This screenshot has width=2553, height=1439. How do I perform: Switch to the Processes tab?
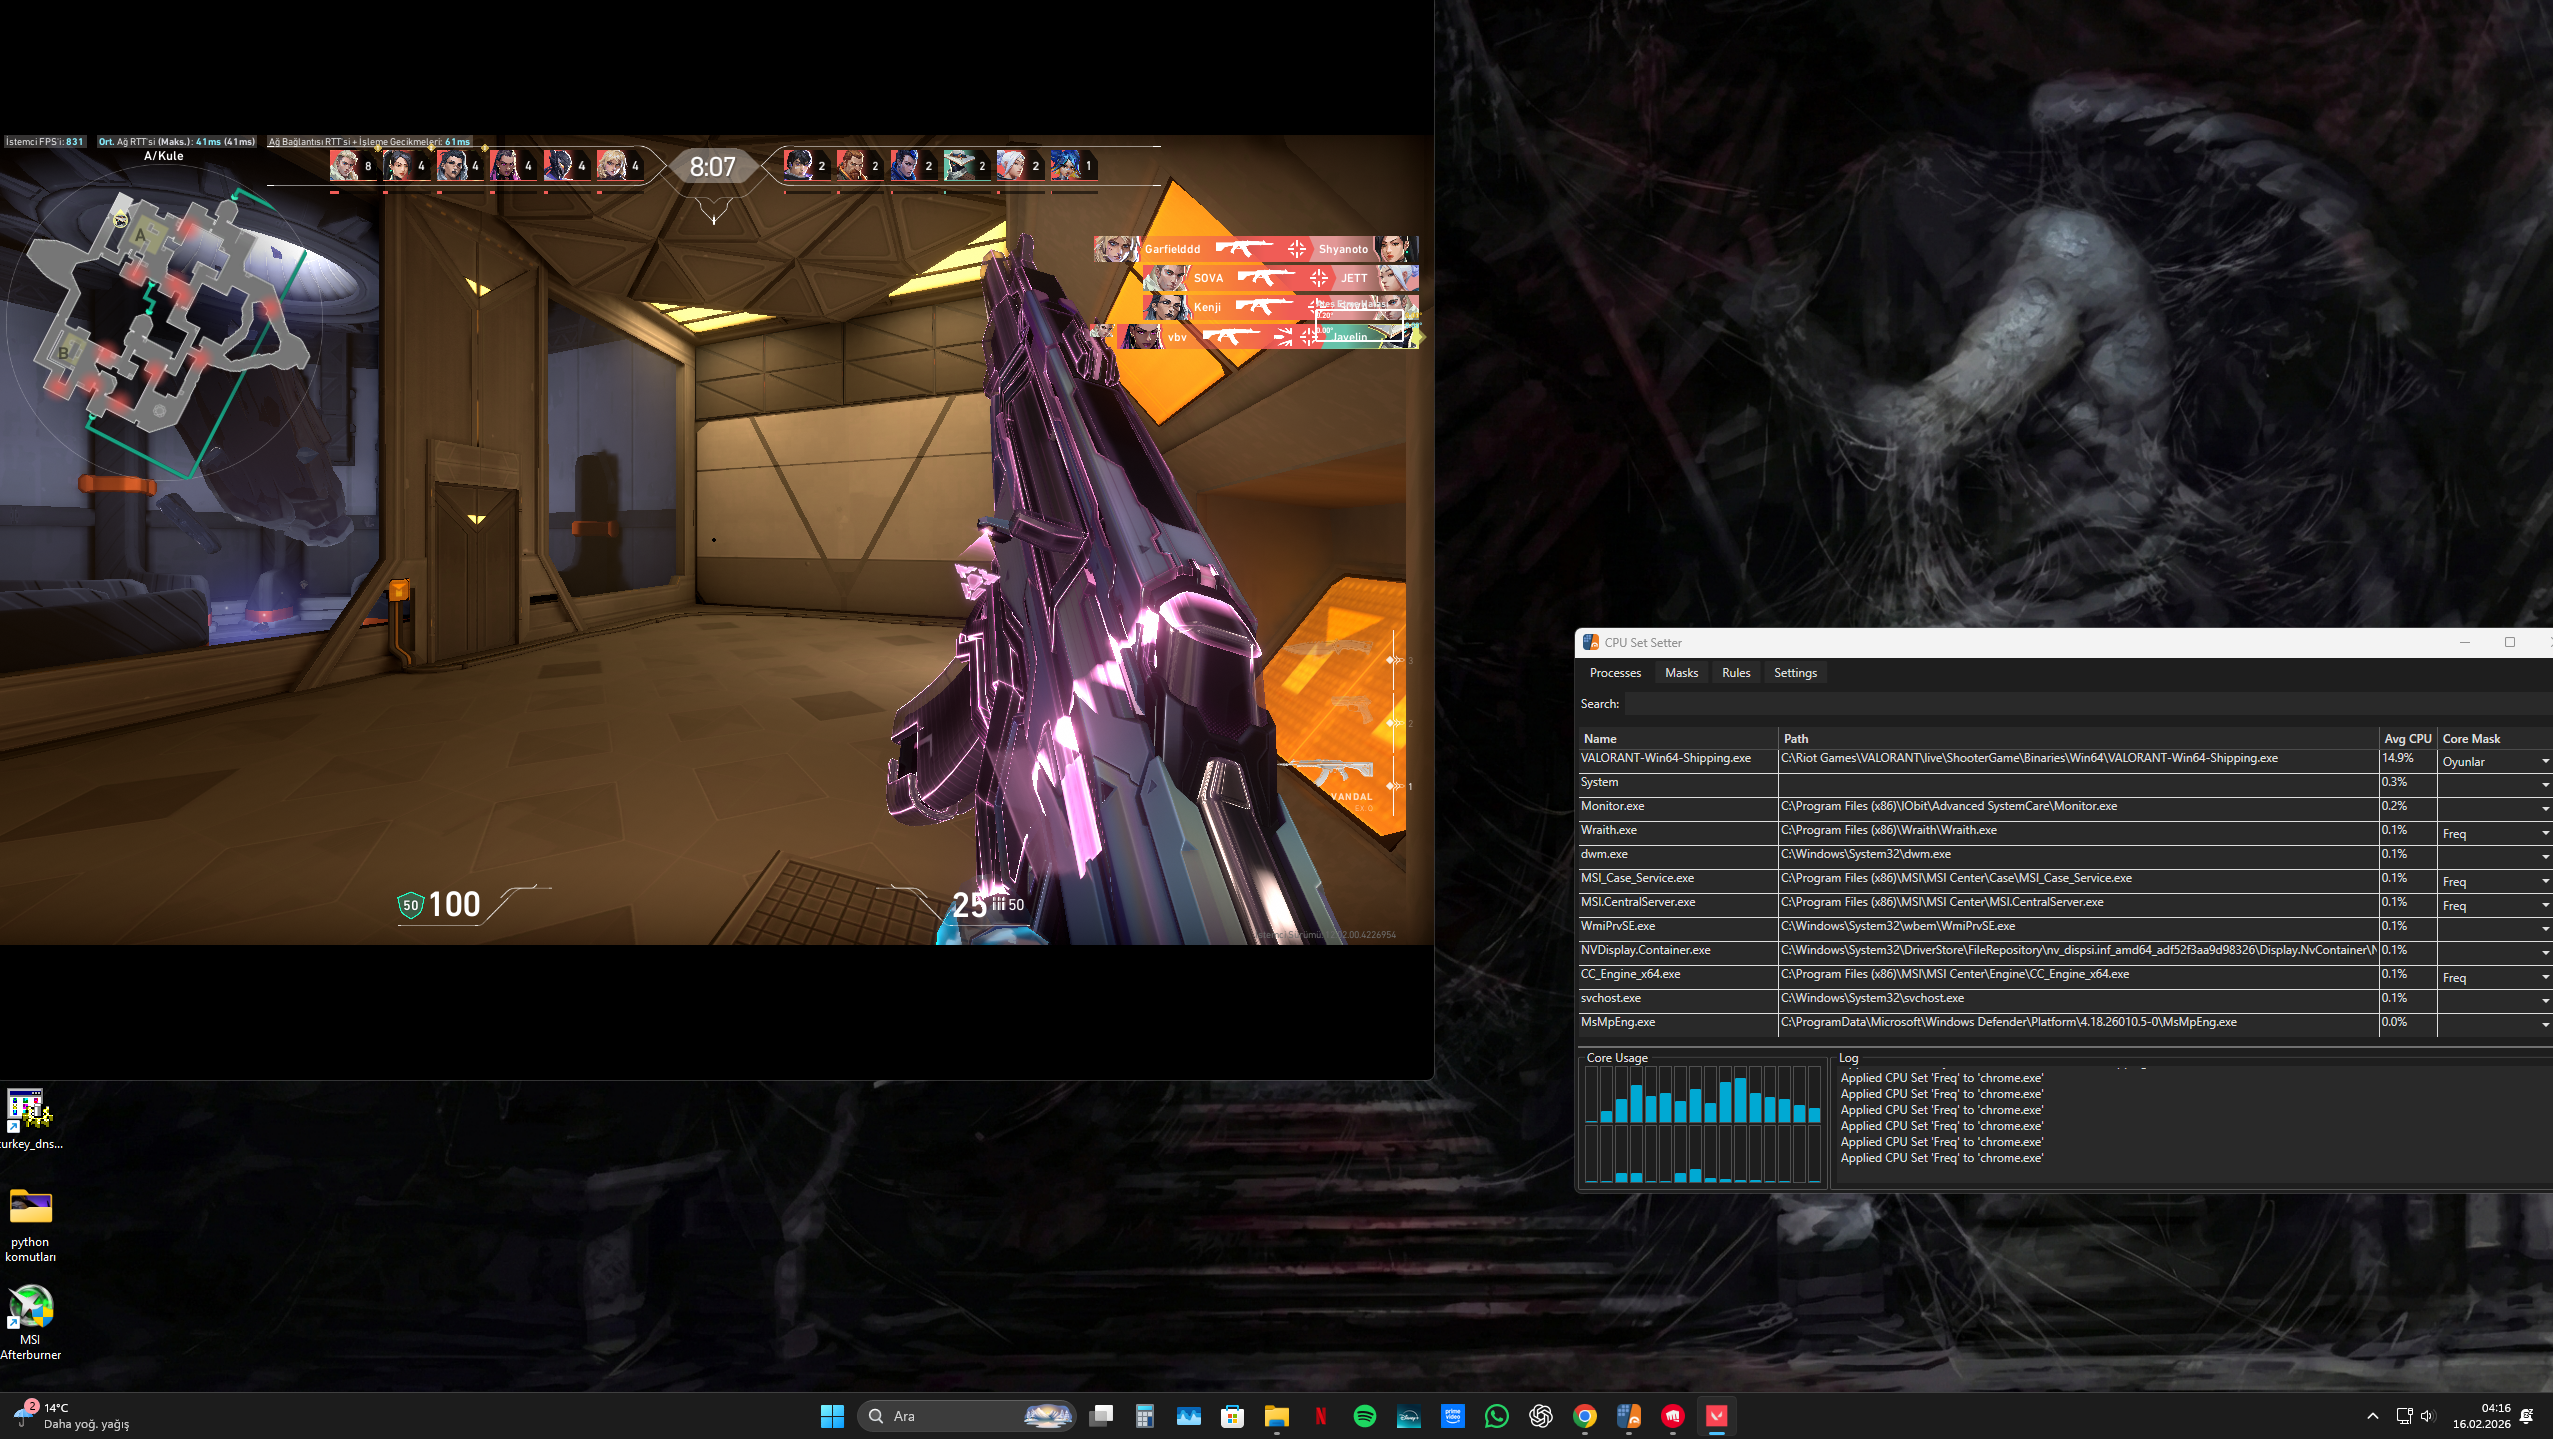(x=1615, y=673)
